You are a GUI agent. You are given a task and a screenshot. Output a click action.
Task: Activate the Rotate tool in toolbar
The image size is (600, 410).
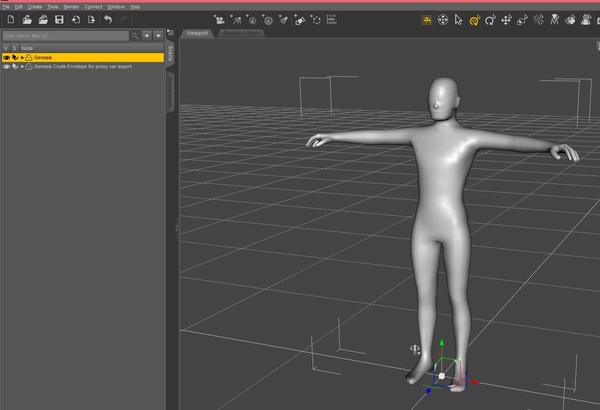pyautogui.click(x=490, y=20)
